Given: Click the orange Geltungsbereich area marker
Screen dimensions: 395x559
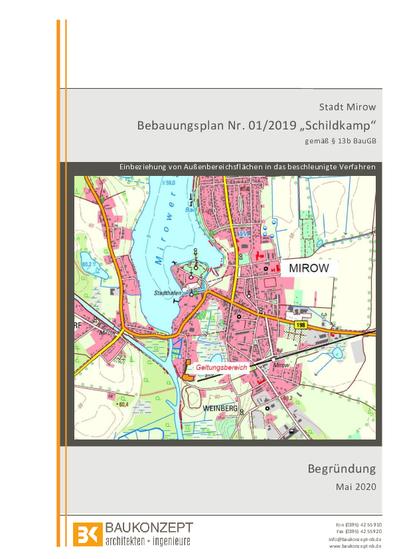Looking at the screenshot, I should coord(188,372).
